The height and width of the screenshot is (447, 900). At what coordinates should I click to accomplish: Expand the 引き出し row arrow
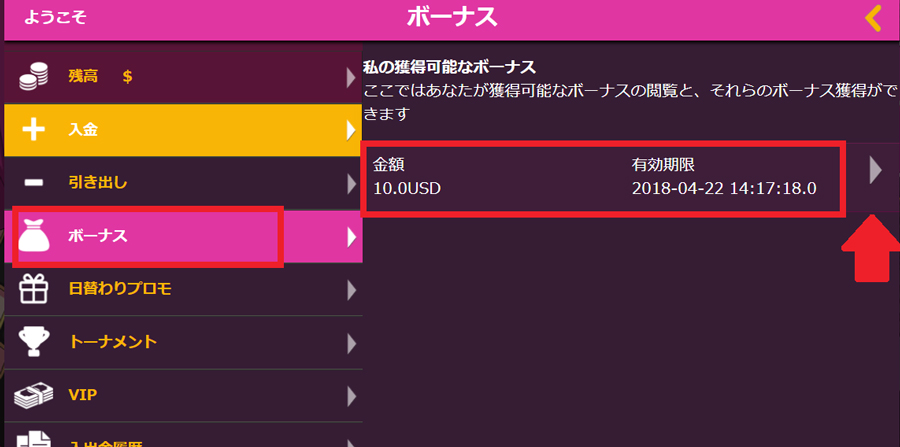point(351,184)
